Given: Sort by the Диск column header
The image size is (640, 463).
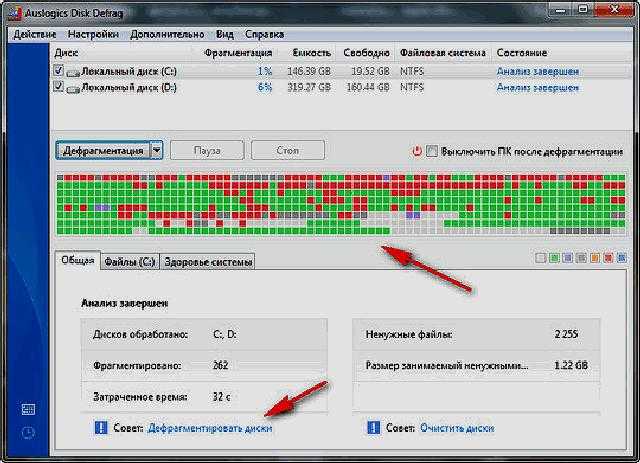Looking at the screenshot, I should pyautogui.click(x=66, y=53).
